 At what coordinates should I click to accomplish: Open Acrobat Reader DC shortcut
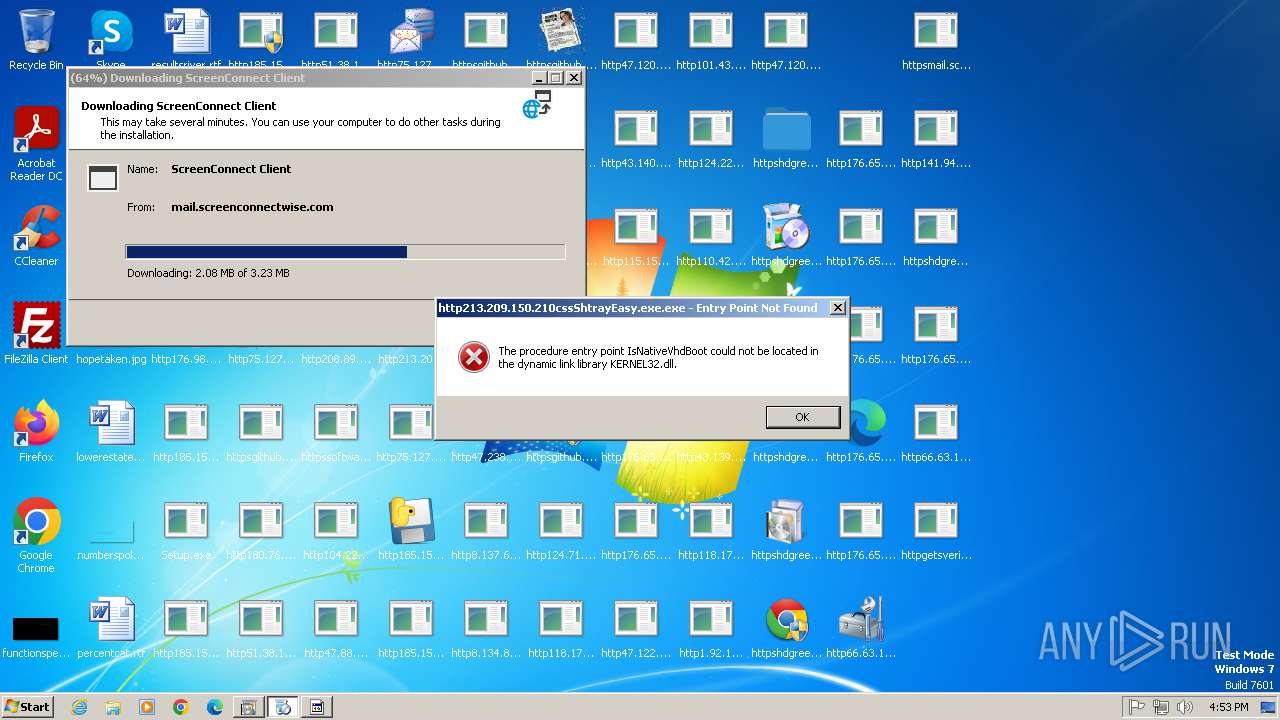tap(36, 144)
